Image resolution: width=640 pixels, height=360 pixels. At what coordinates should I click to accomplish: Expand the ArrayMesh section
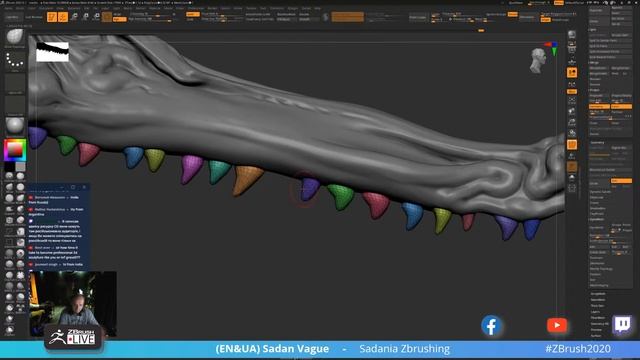[598, 294]
